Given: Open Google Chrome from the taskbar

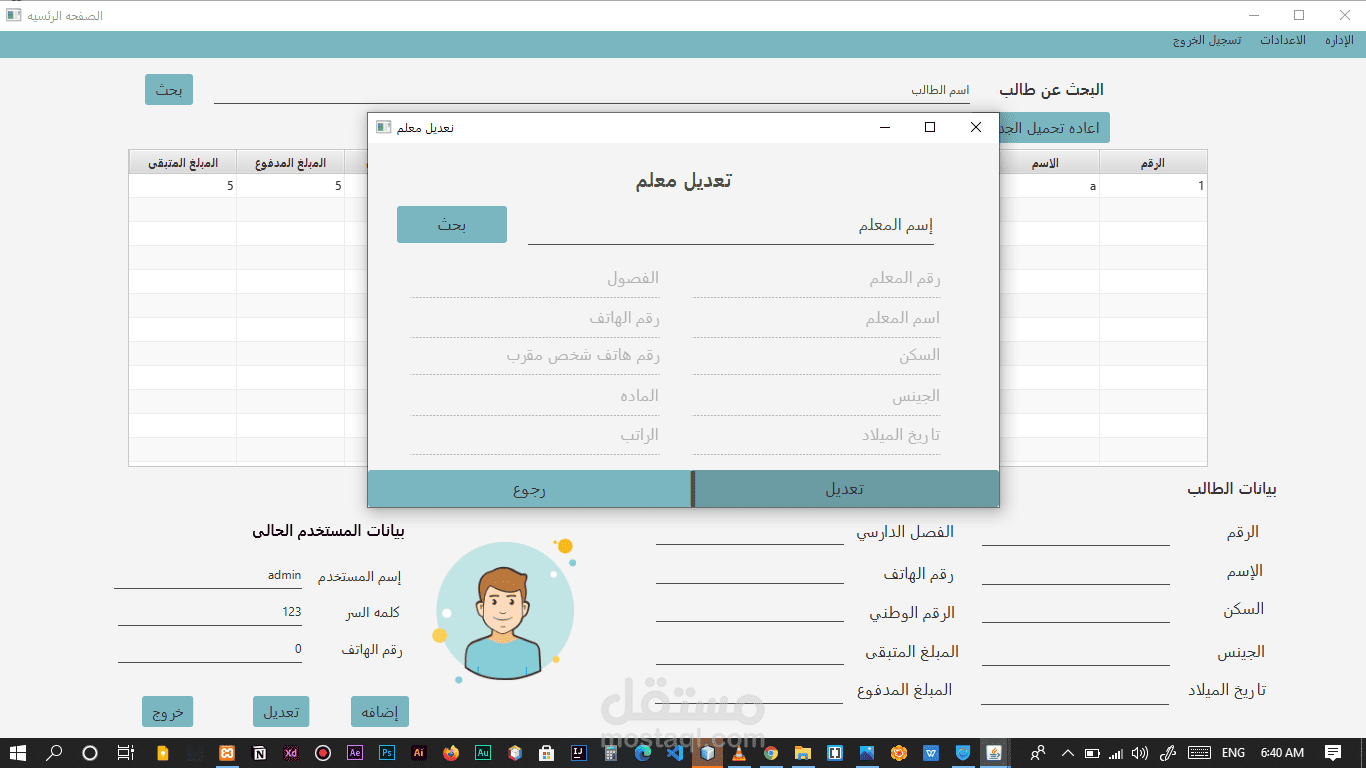Looking at the screenshot, I should pyautogui.click(x=771, y=753).
